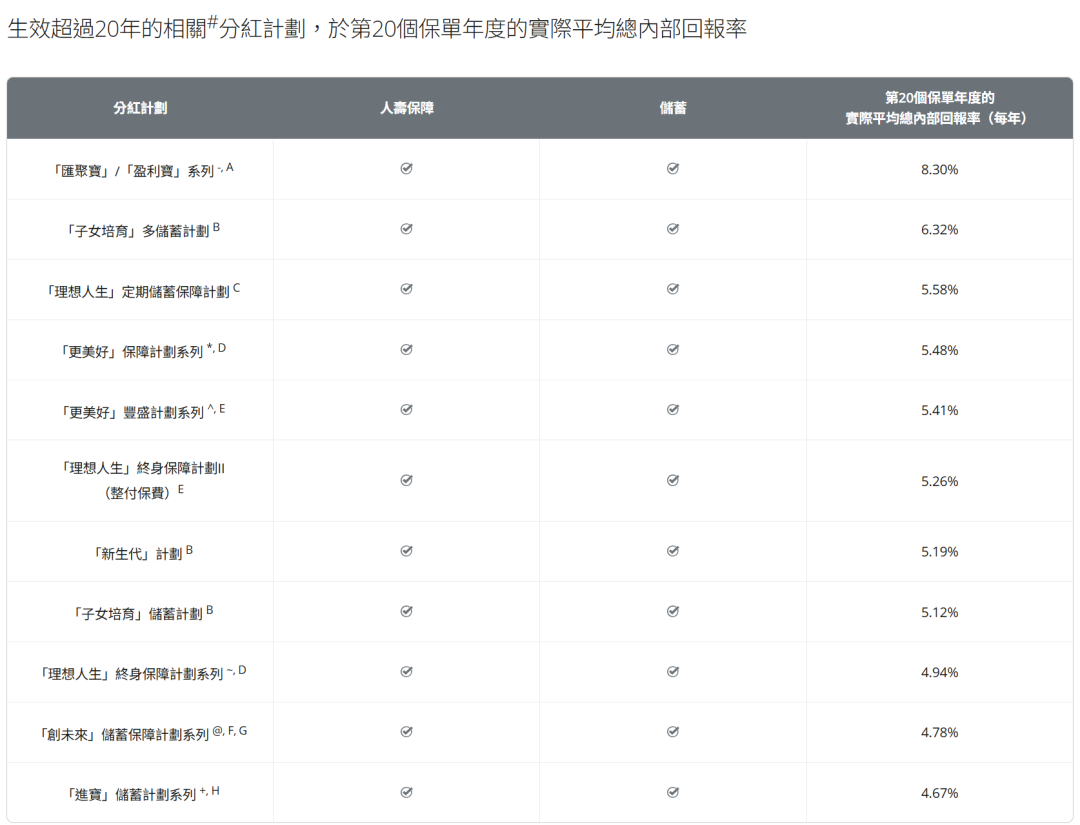Click life protection check icon for 「新生代」計劃

click(406, 551)
